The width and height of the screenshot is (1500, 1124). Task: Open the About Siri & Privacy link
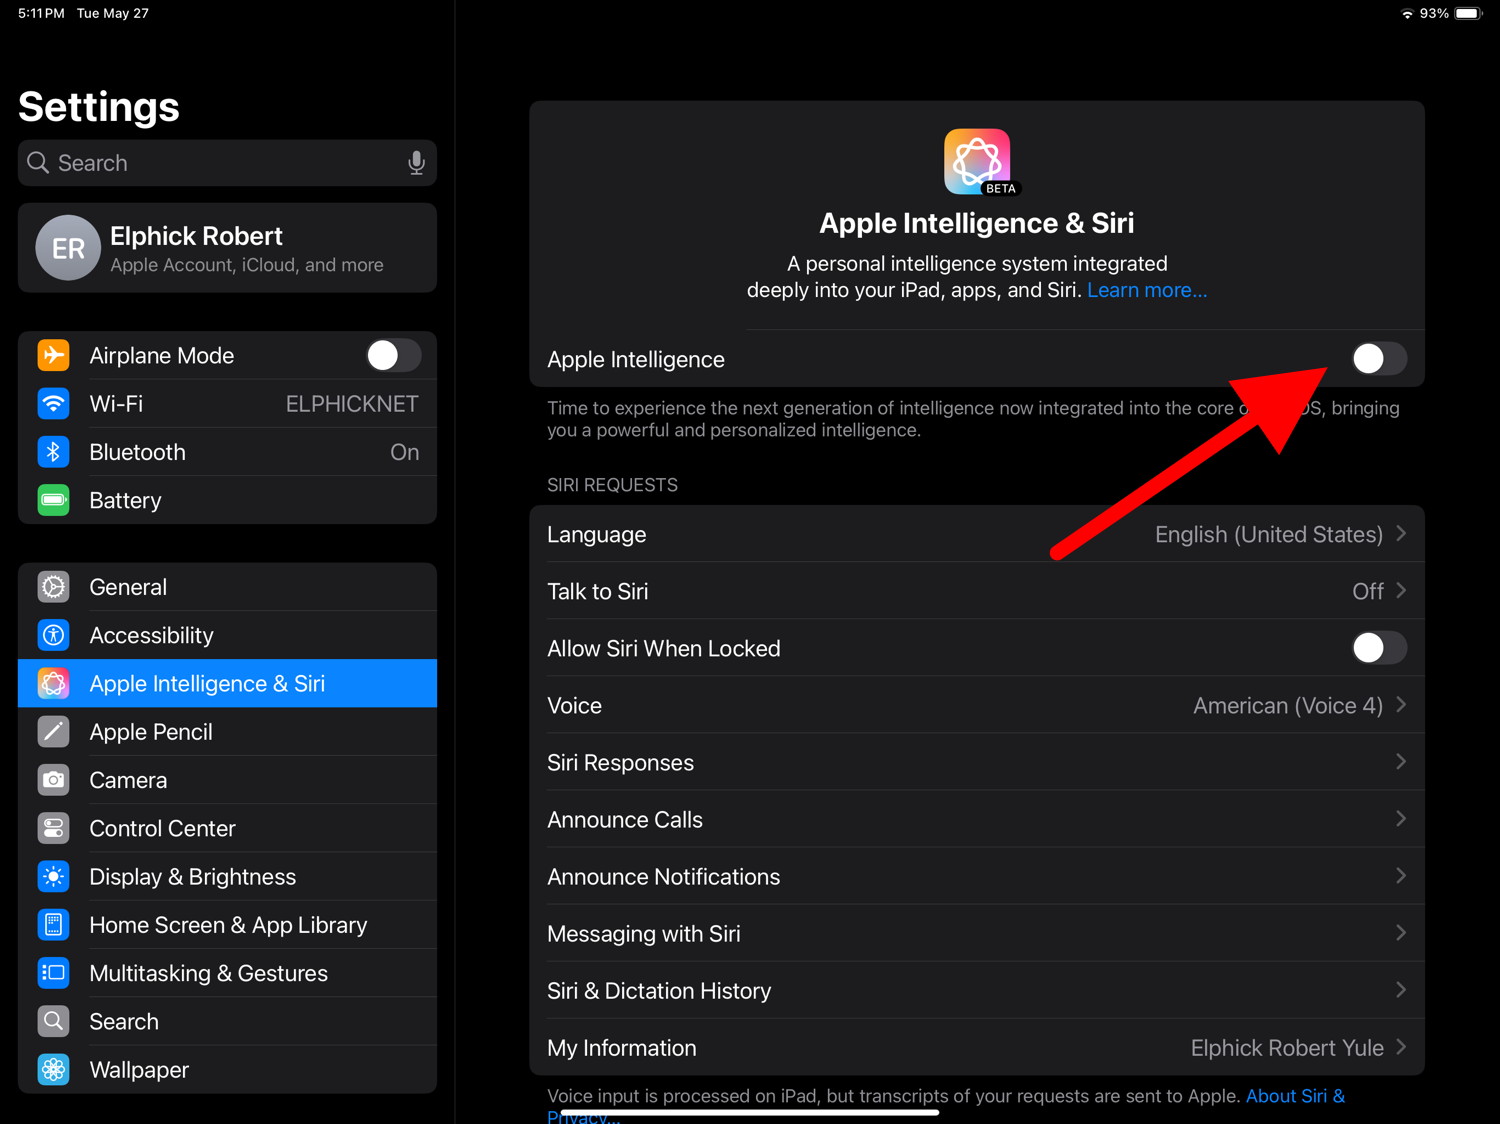(x=1294, y=1096)
